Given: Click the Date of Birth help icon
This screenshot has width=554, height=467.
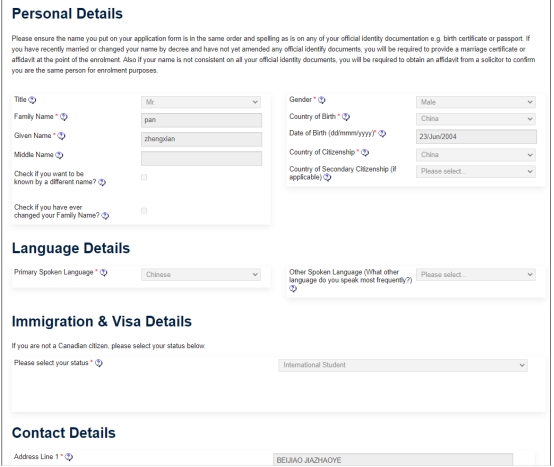Looking at the screenshot, I should click(x=382, y=134).
